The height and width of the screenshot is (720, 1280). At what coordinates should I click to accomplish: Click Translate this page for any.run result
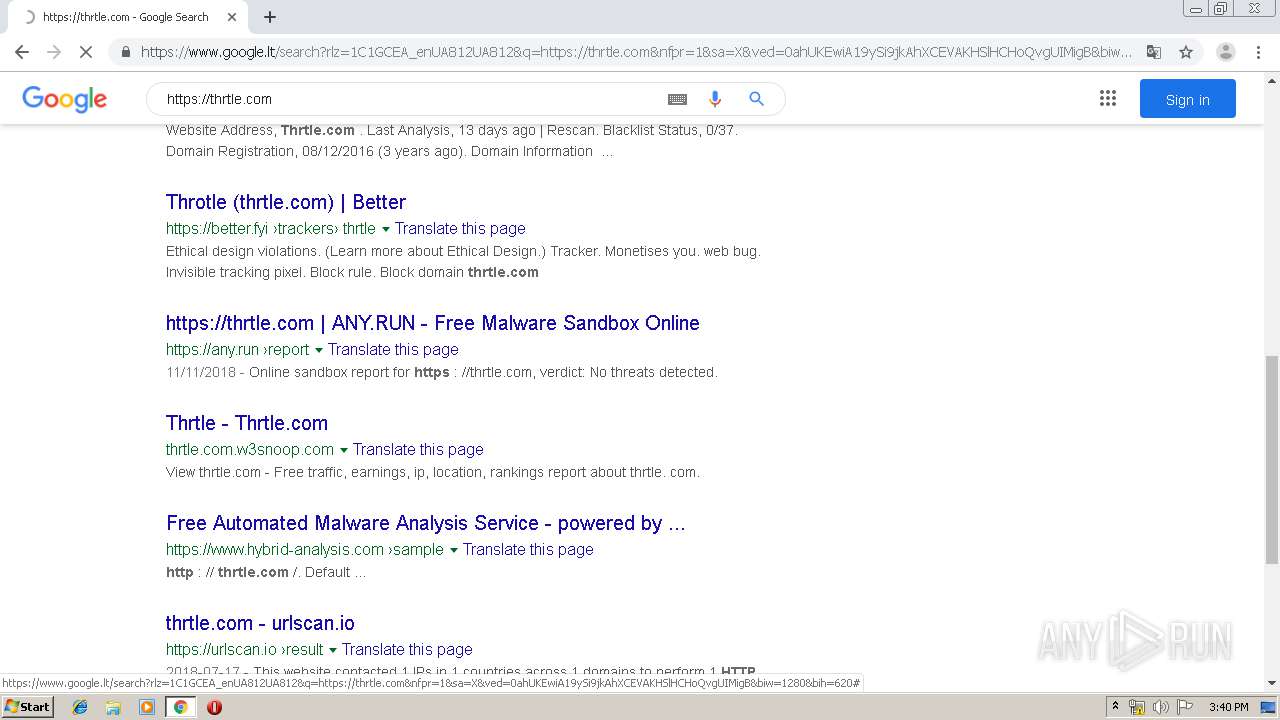[x=393, y=349]
